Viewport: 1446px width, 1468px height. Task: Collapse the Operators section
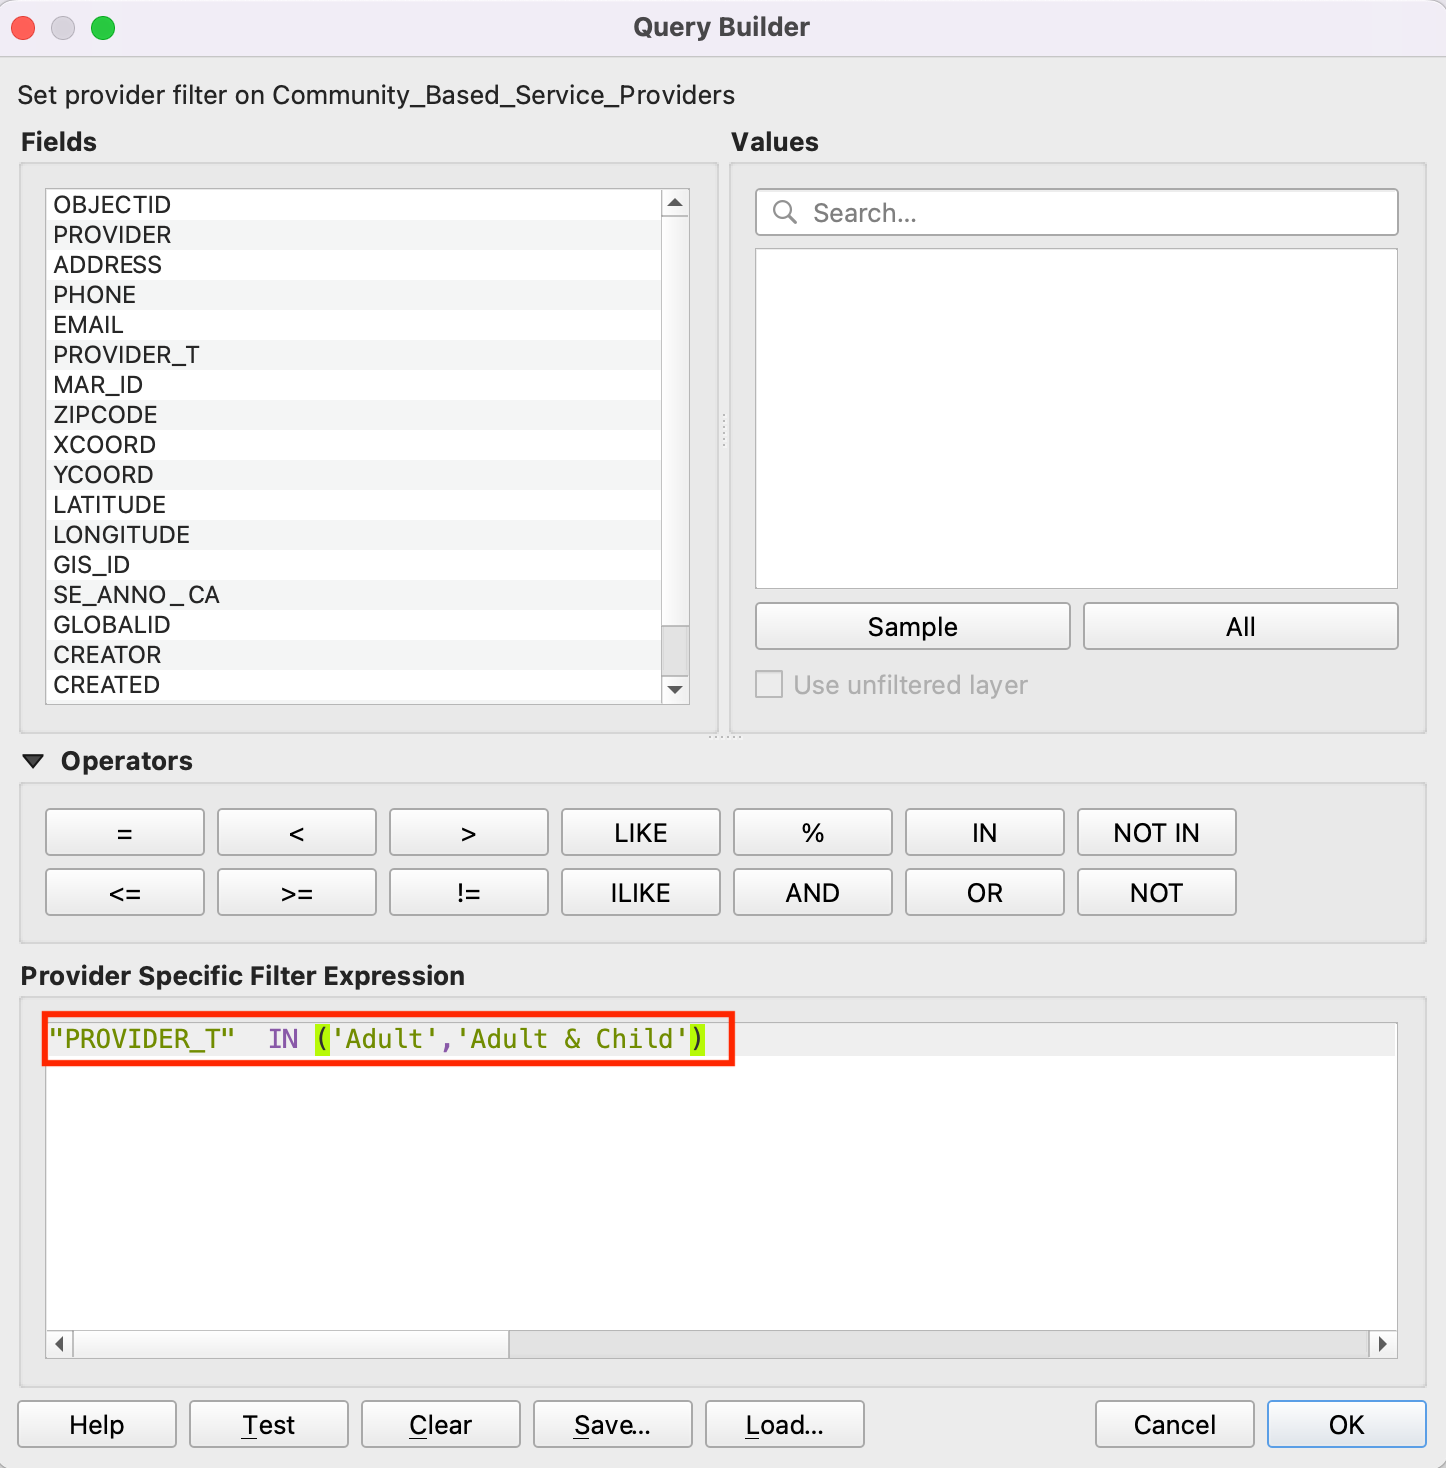click(x=33, y=761)
